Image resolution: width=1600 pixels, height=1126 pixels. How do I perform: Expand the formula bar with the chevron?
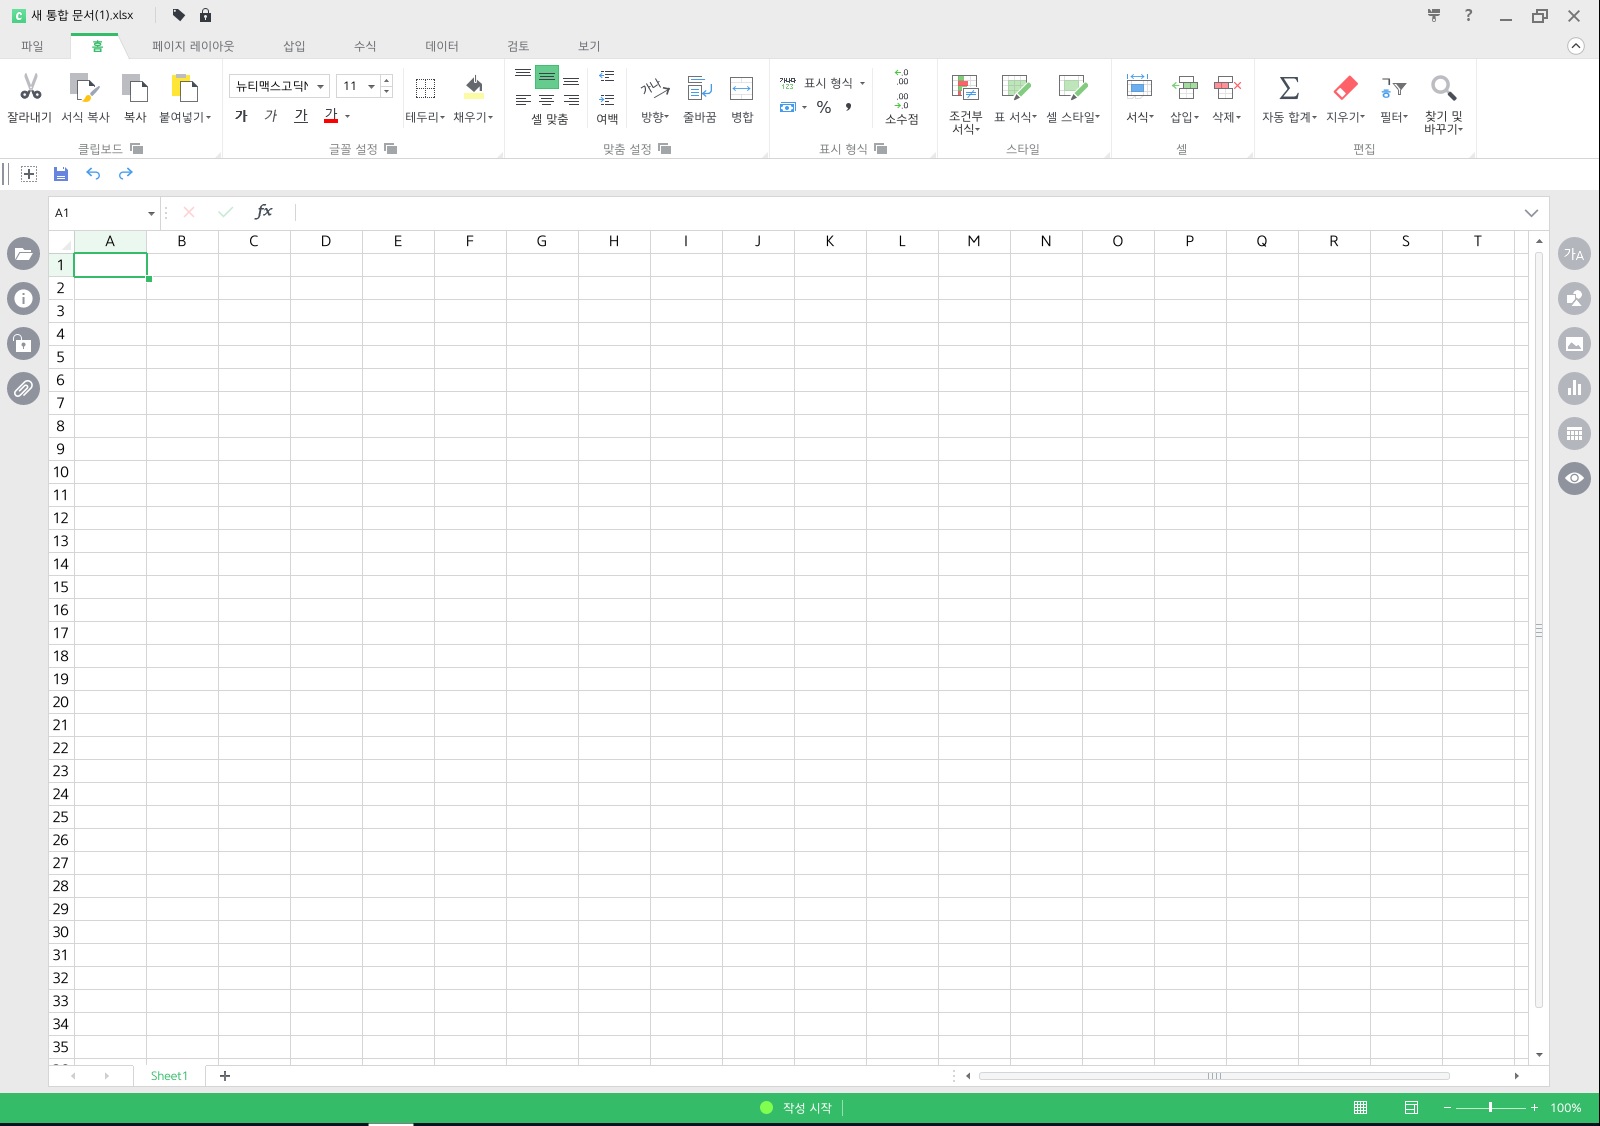point(1531,213)
